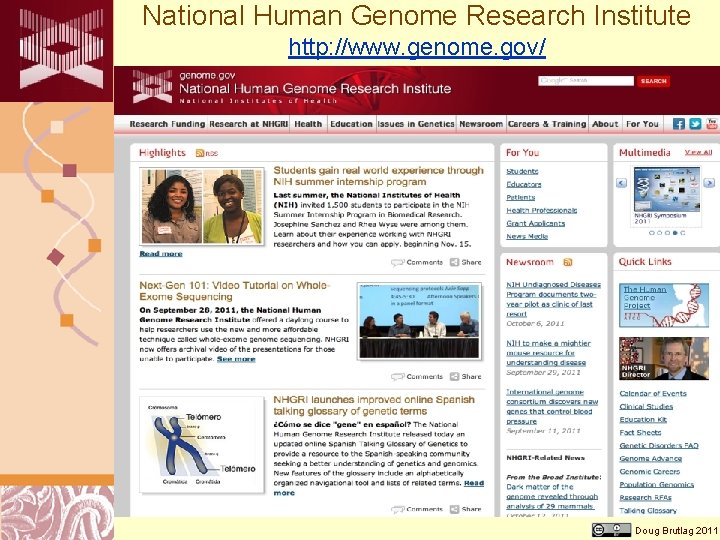720x540 pixels.
Task: Open Grant Applicants link
Action: (535, 223)
